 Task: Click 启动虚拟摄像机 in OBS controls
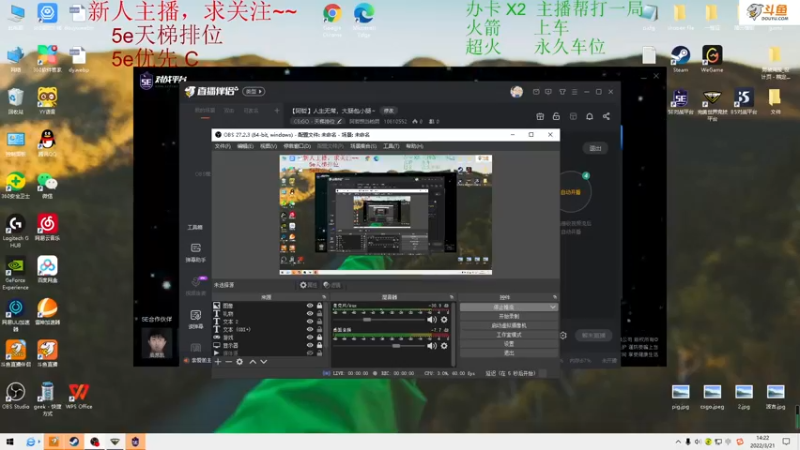(x=509, y=326)
